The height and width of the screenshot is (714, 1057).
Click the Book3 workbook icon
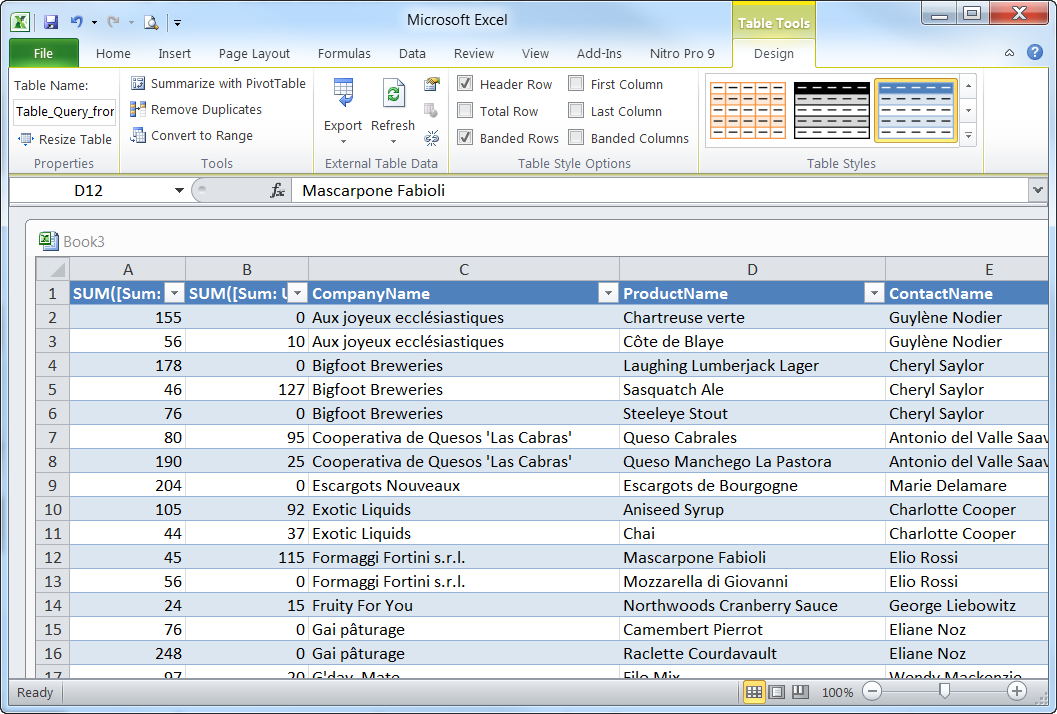[x=49, y=241]
